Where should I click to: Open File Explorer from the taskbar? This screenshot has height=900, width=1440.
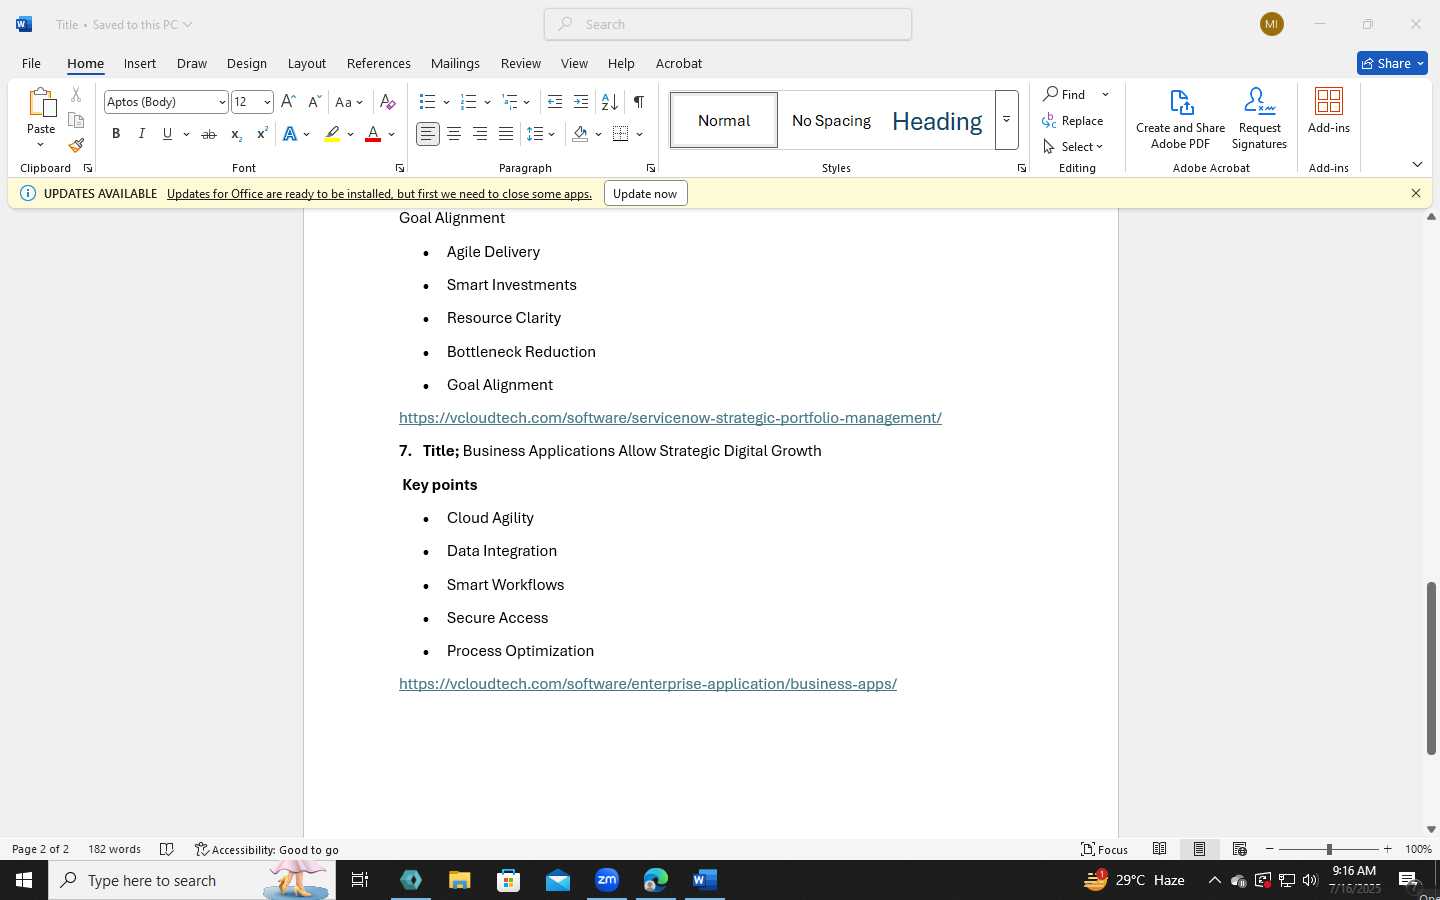pos(459,880)
